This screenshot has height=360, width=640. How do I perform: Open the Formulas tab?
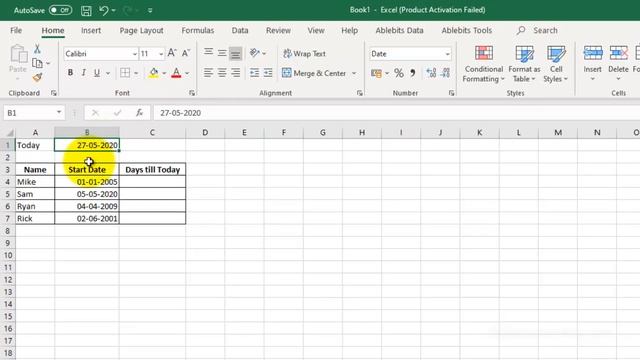tap(198, 30)
